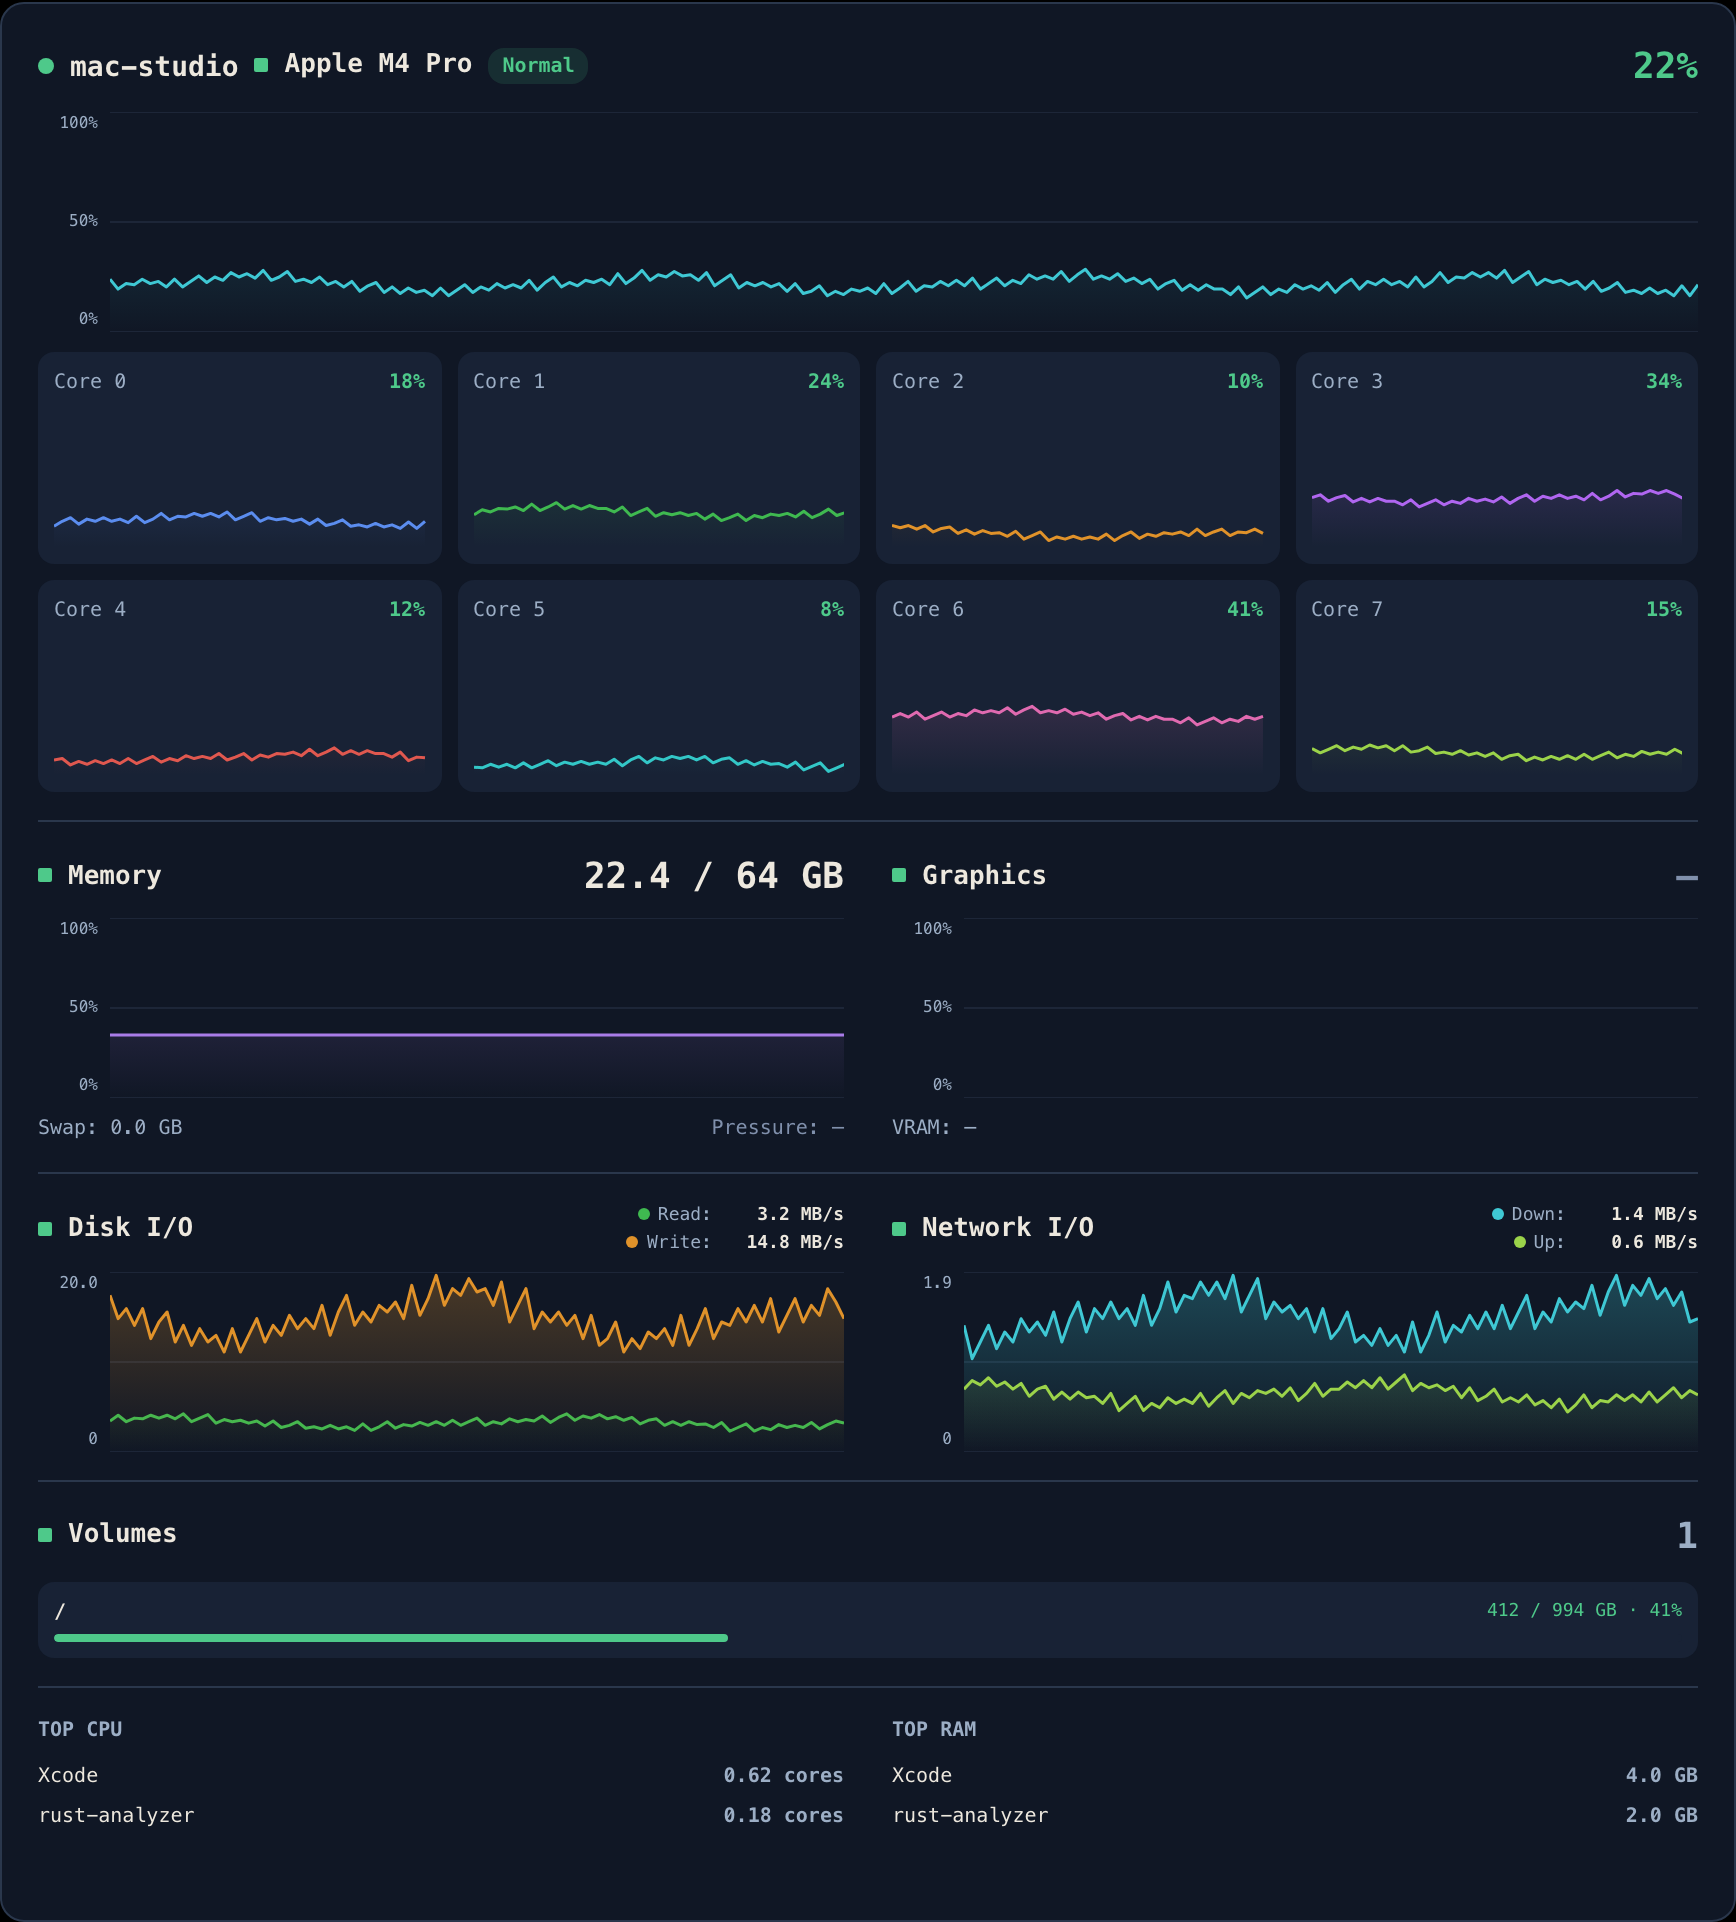
Task: Click the 1.4 MB/s download speed value
Action: point(1654,1214)
